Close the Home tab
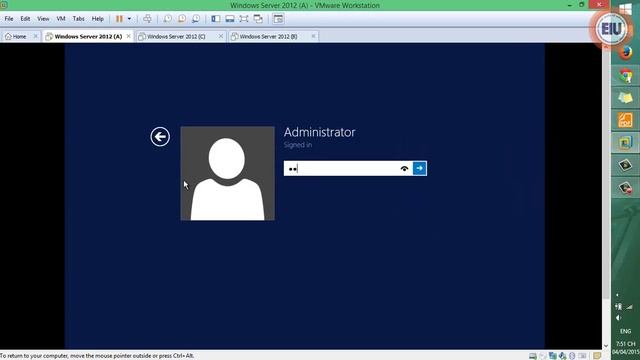Viewport: 640px width, 360px height. [x=36, y=36]
